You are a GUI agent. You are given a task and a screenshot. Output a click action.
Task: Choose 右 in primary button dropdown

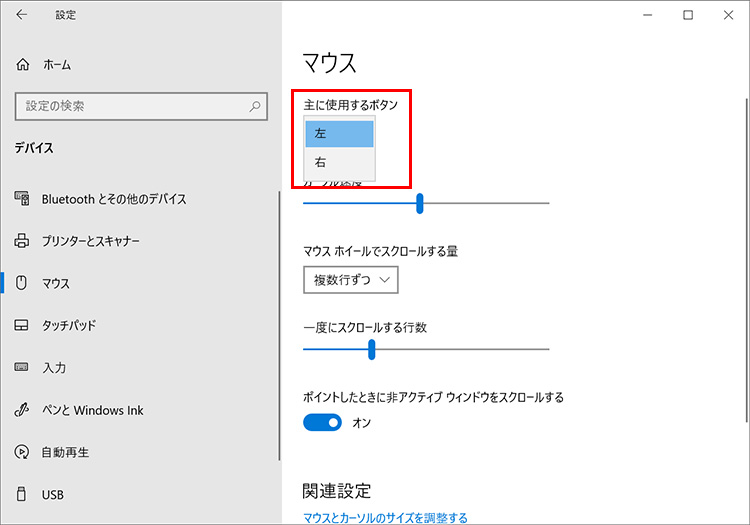pyautogui.click(x=339, y=162)
